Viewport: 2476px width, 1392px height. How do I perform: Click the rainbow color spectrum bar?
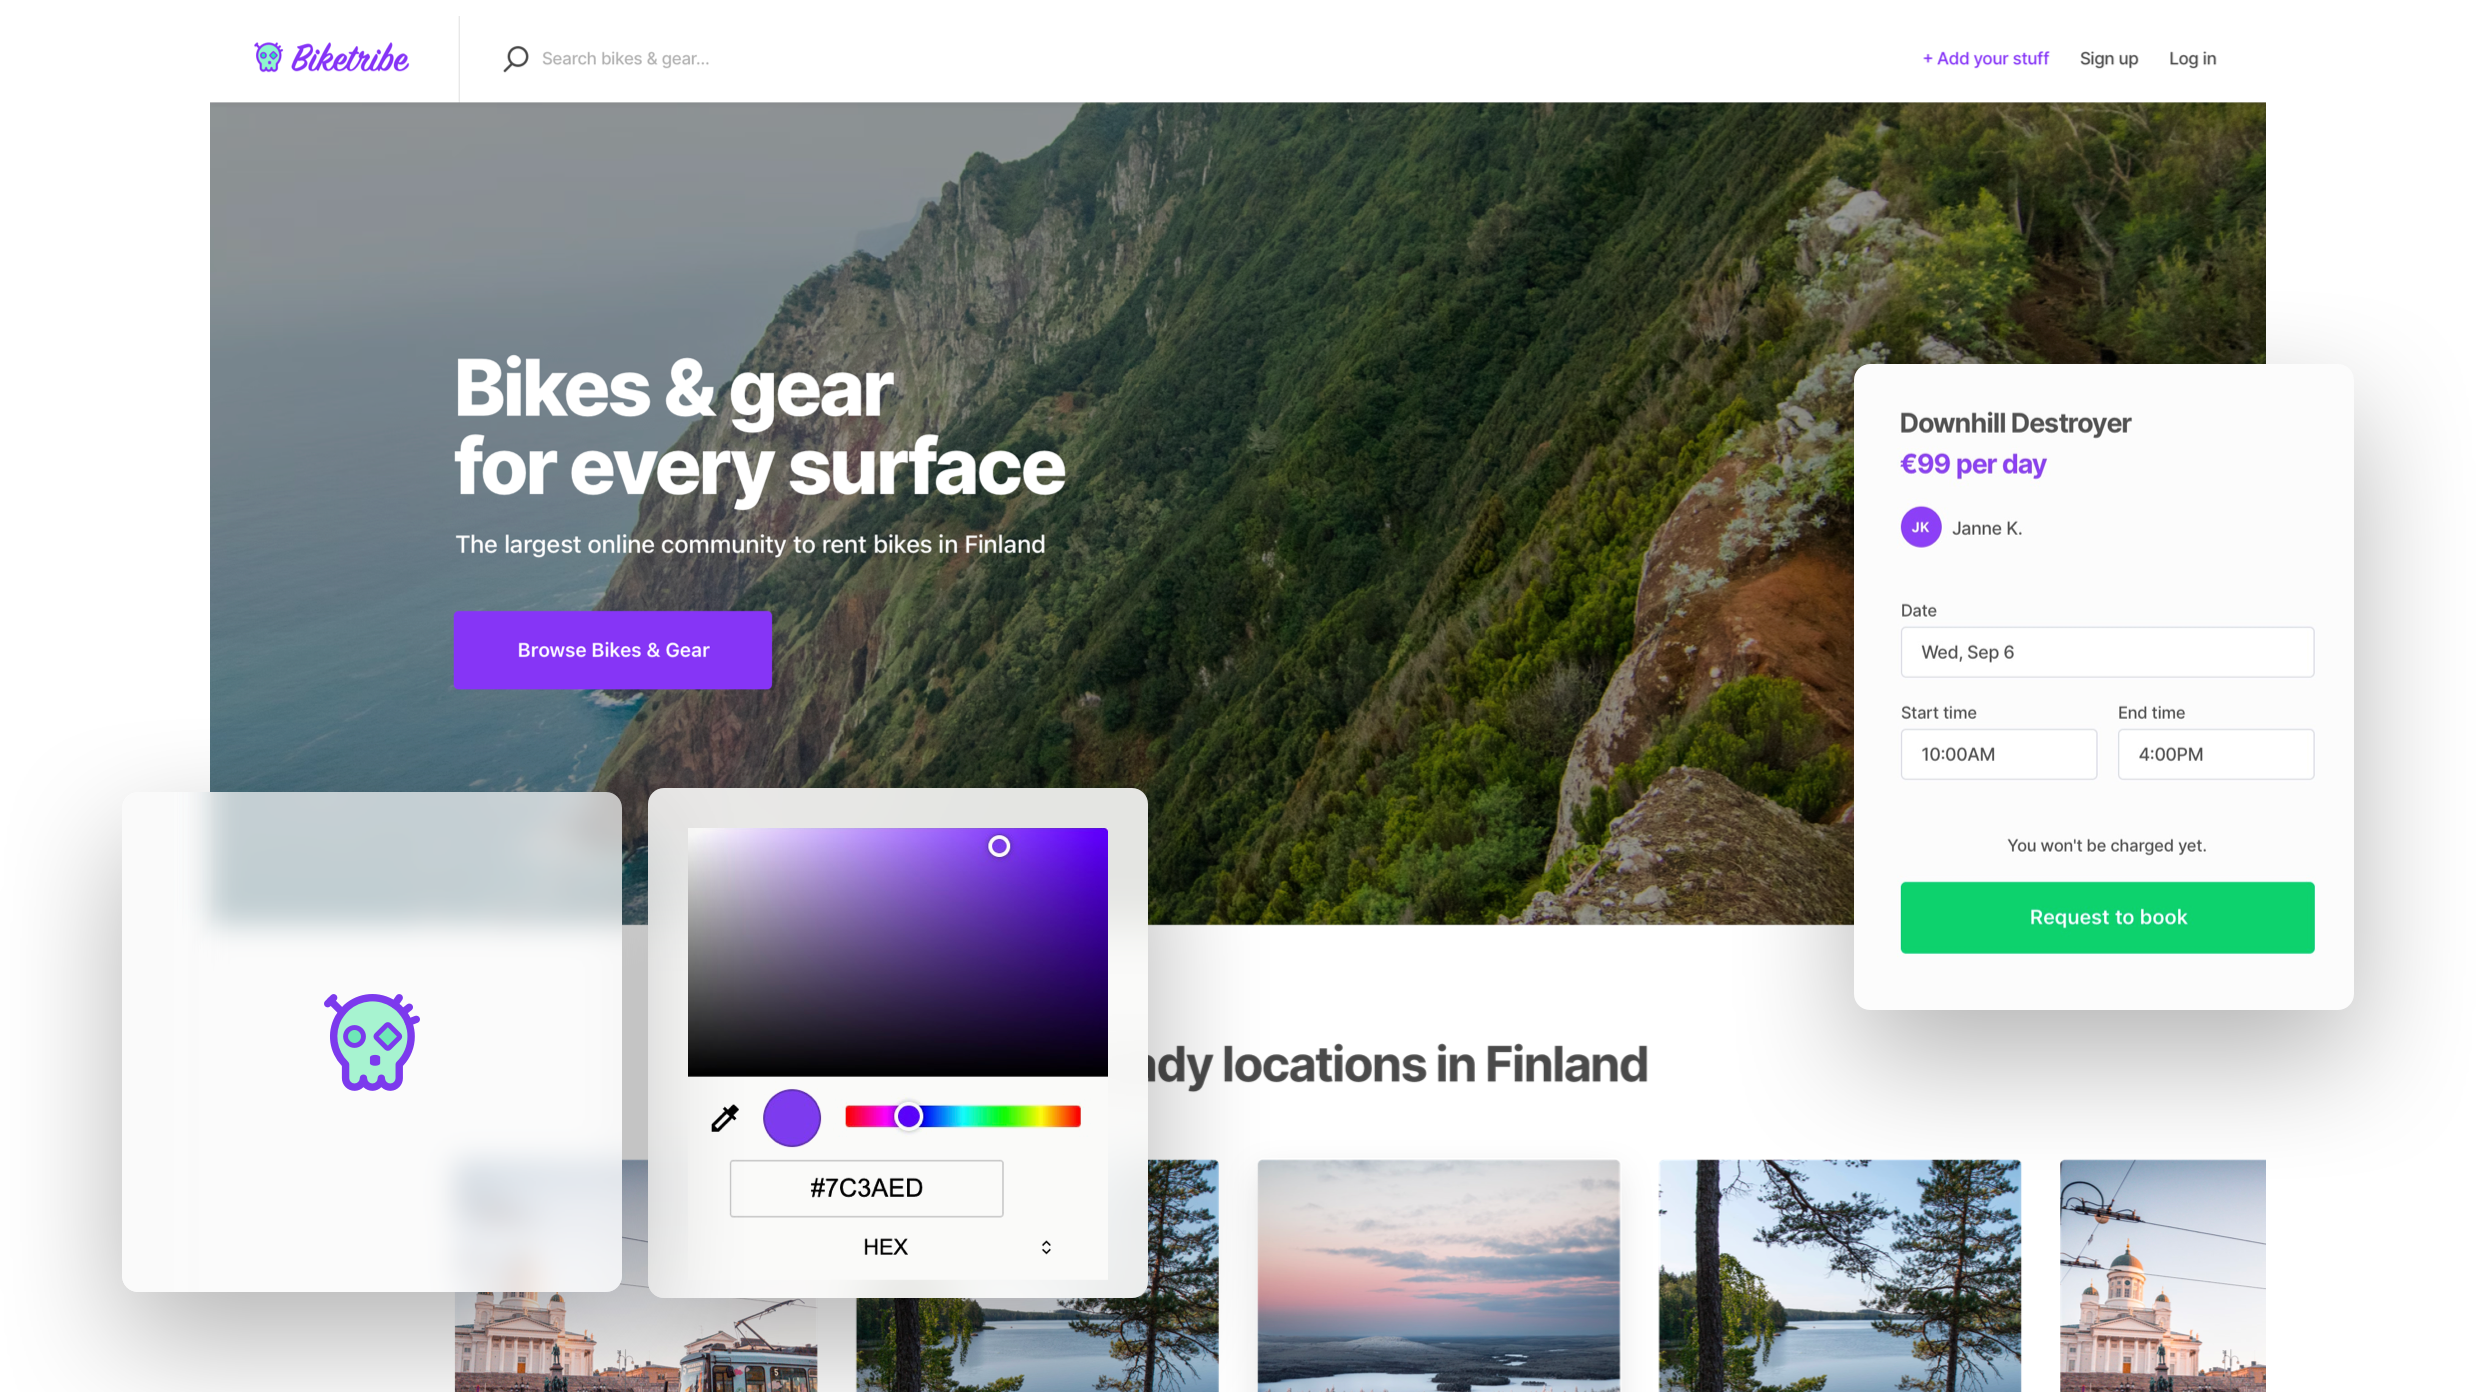click(964, 1117)
